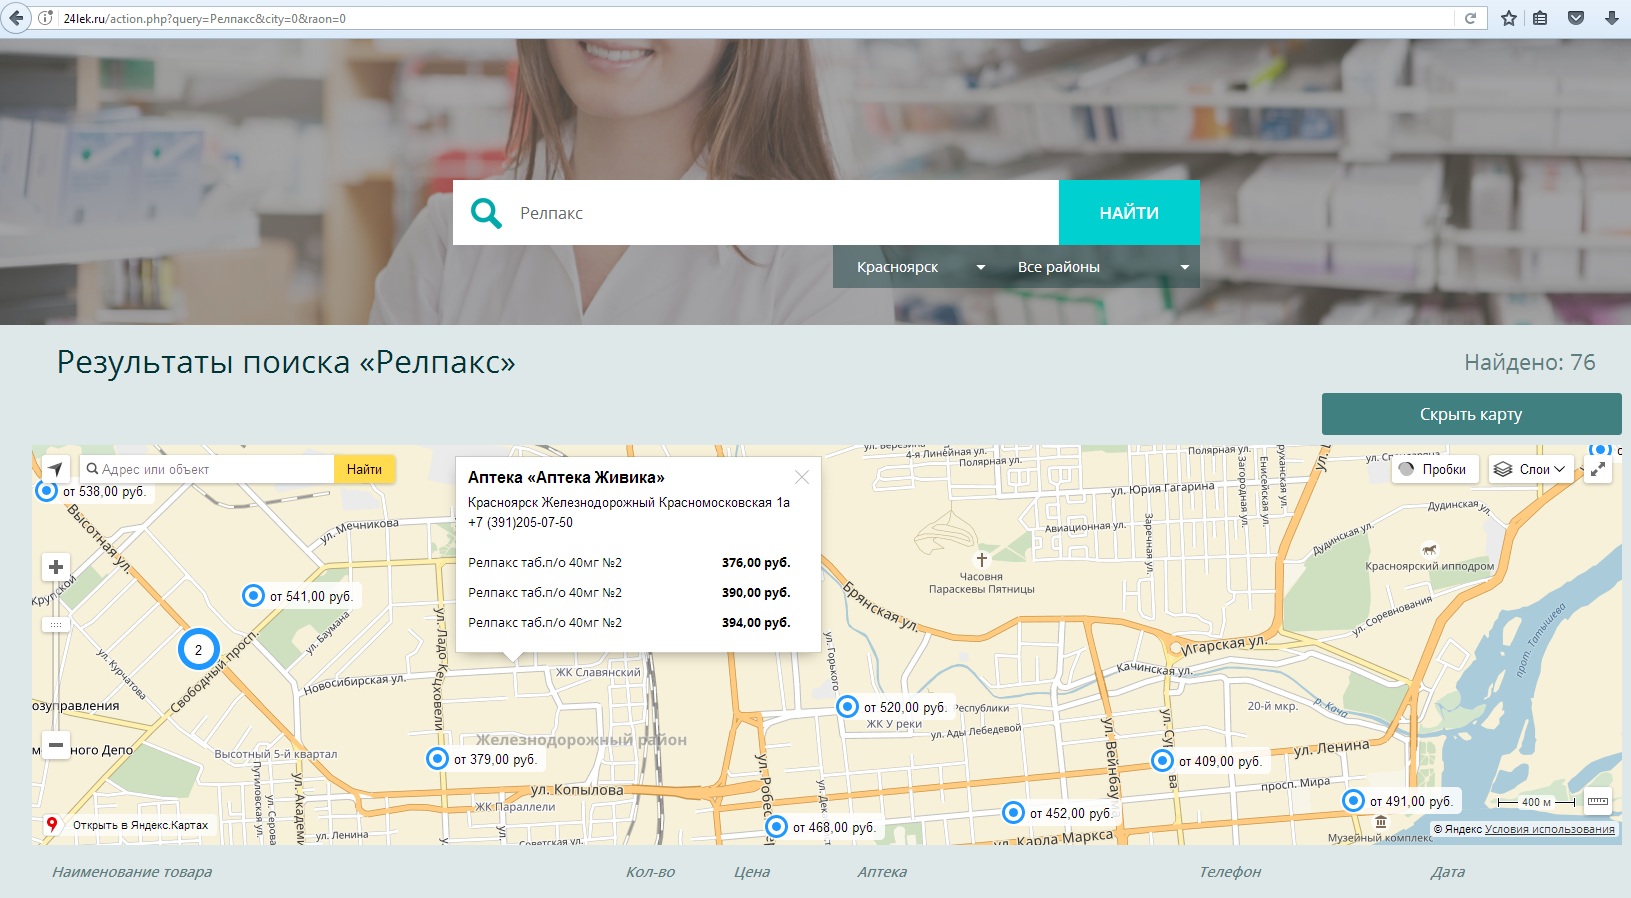This screenshot has height=898, width=1631.
Task: Select the pharmacy marker priced 538,00 руб.
Action: click(46, 491)
